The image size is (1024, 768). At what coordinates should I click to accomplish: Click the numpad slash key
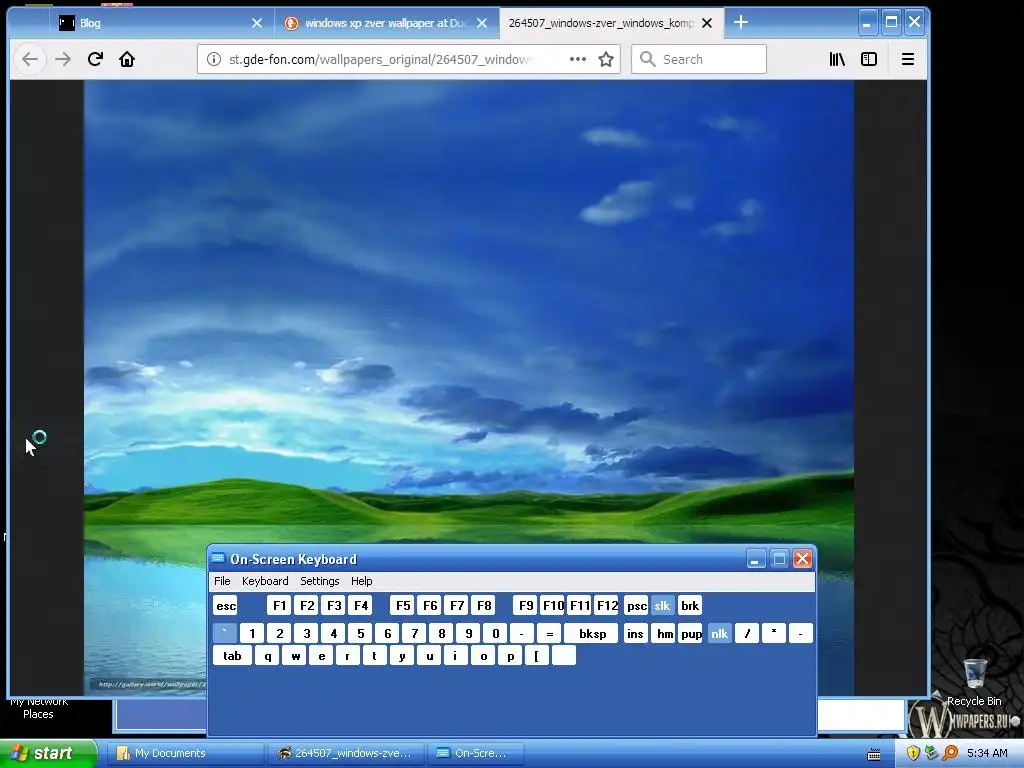(x=746, y=633)
